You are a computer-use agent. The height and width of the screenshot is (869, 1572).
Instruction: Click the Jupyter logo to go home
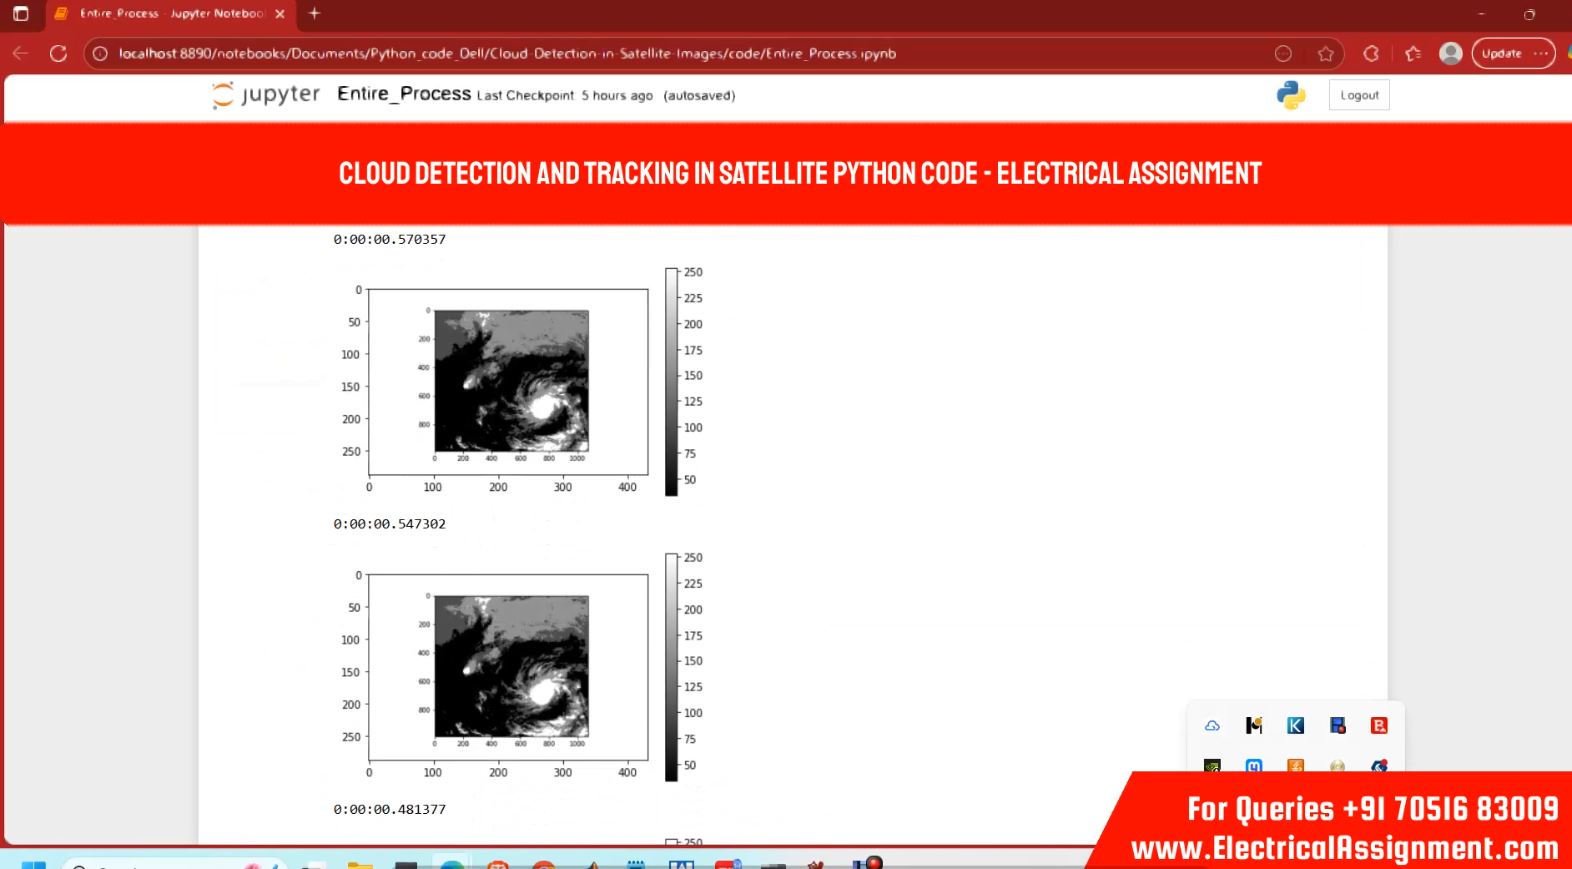click(266, 95)
